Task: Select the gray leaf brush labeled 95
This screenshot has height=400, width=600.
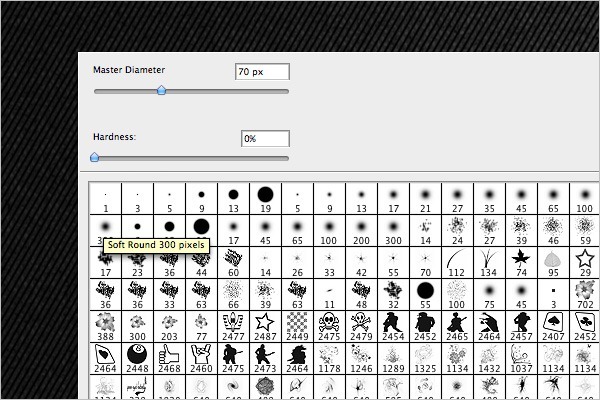Action: [x=553, y=263]
